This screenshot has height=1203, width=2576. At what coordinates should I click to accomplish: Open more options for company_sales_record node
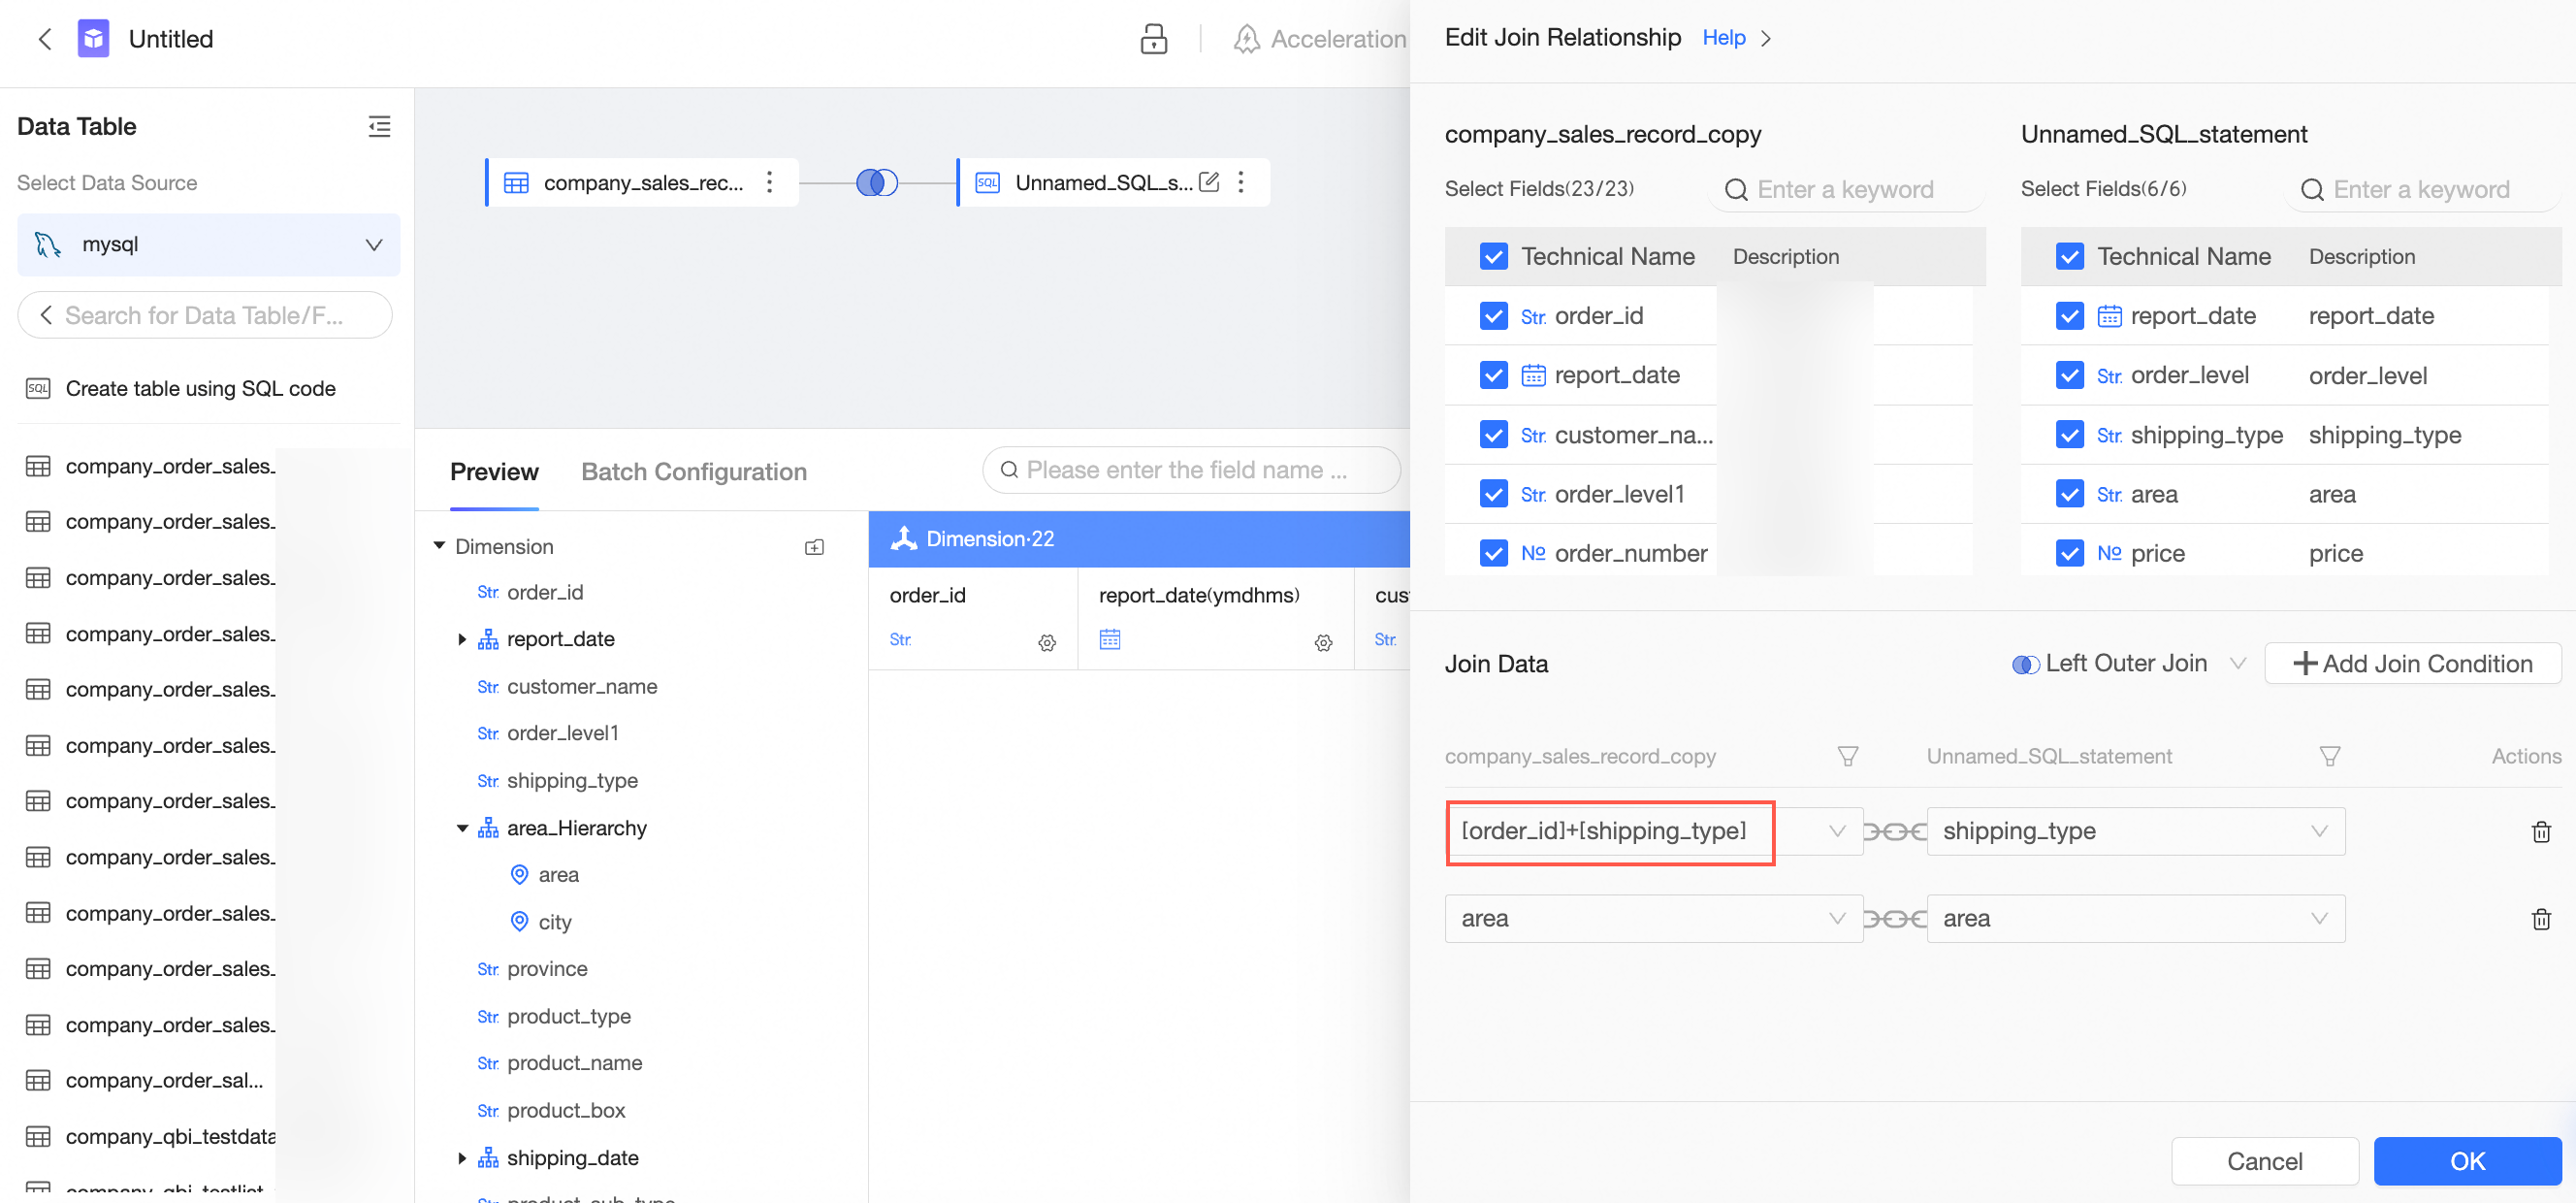[769, 182]
